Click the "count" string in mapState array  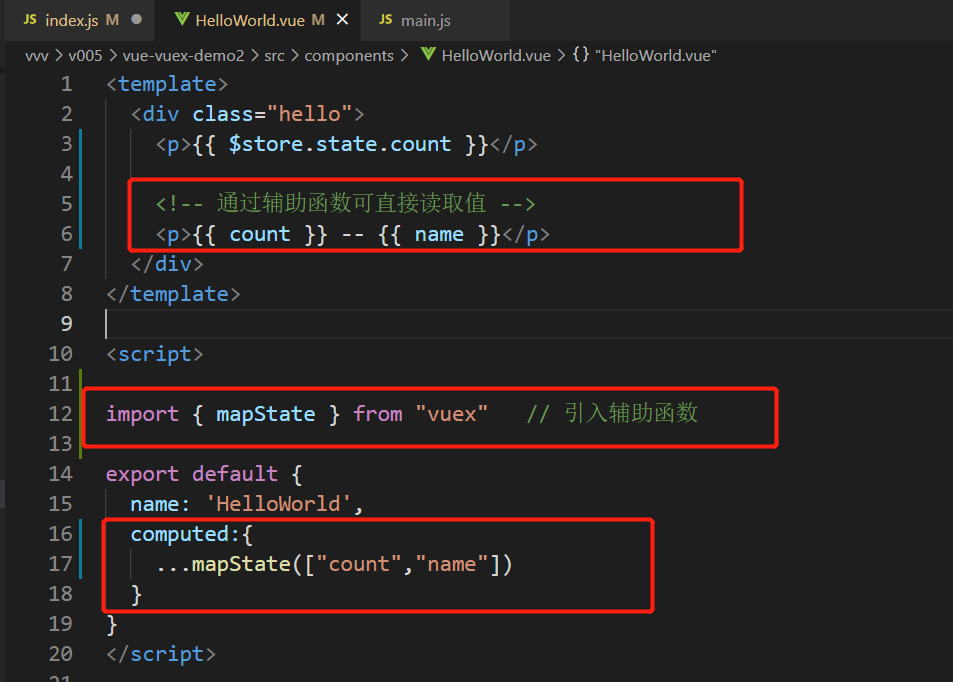(359, 563)
